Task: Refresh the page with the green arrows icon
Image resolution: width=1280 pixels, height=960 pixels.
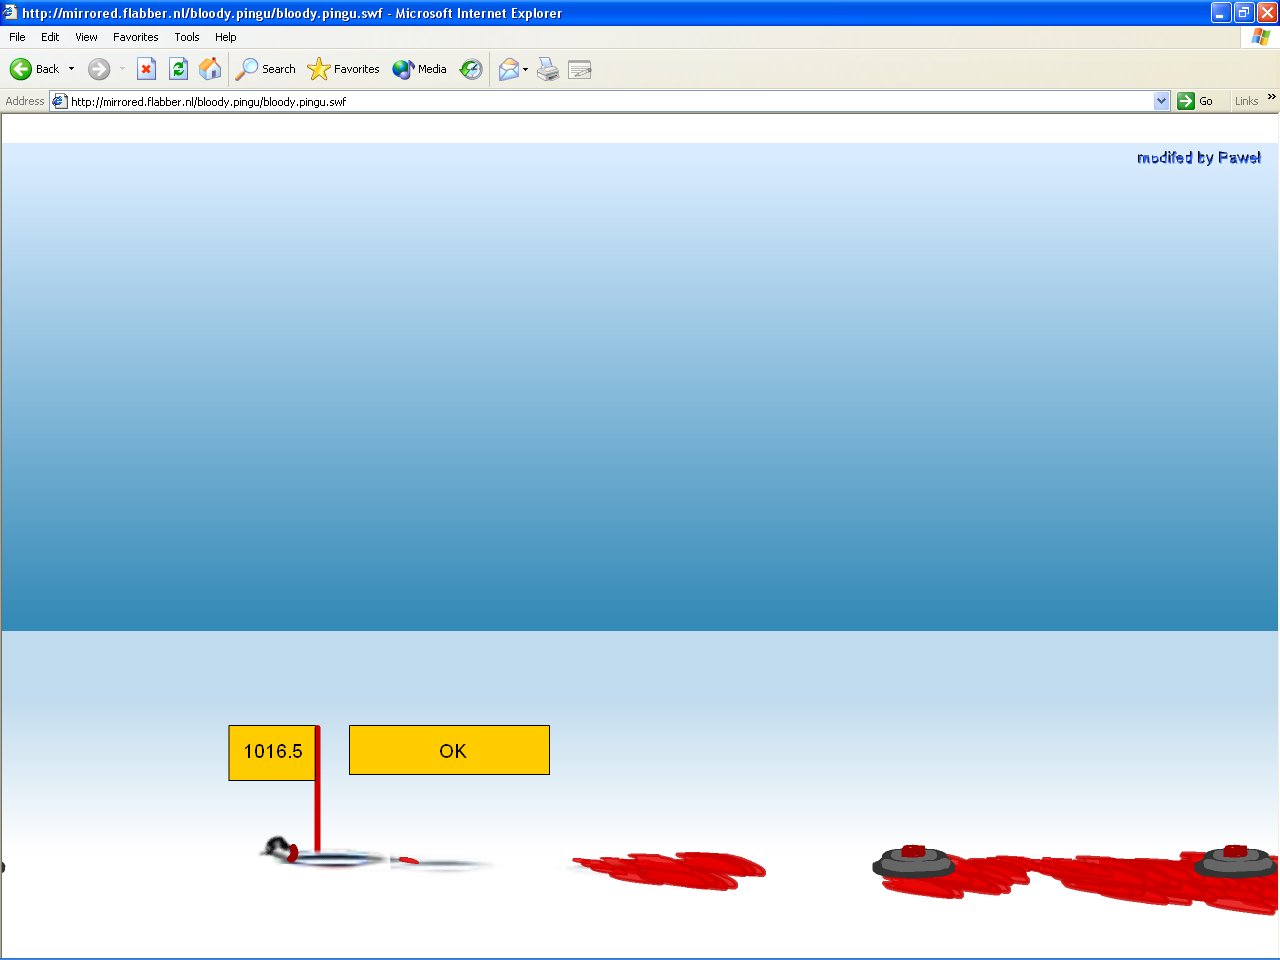Action: [178, 69]
